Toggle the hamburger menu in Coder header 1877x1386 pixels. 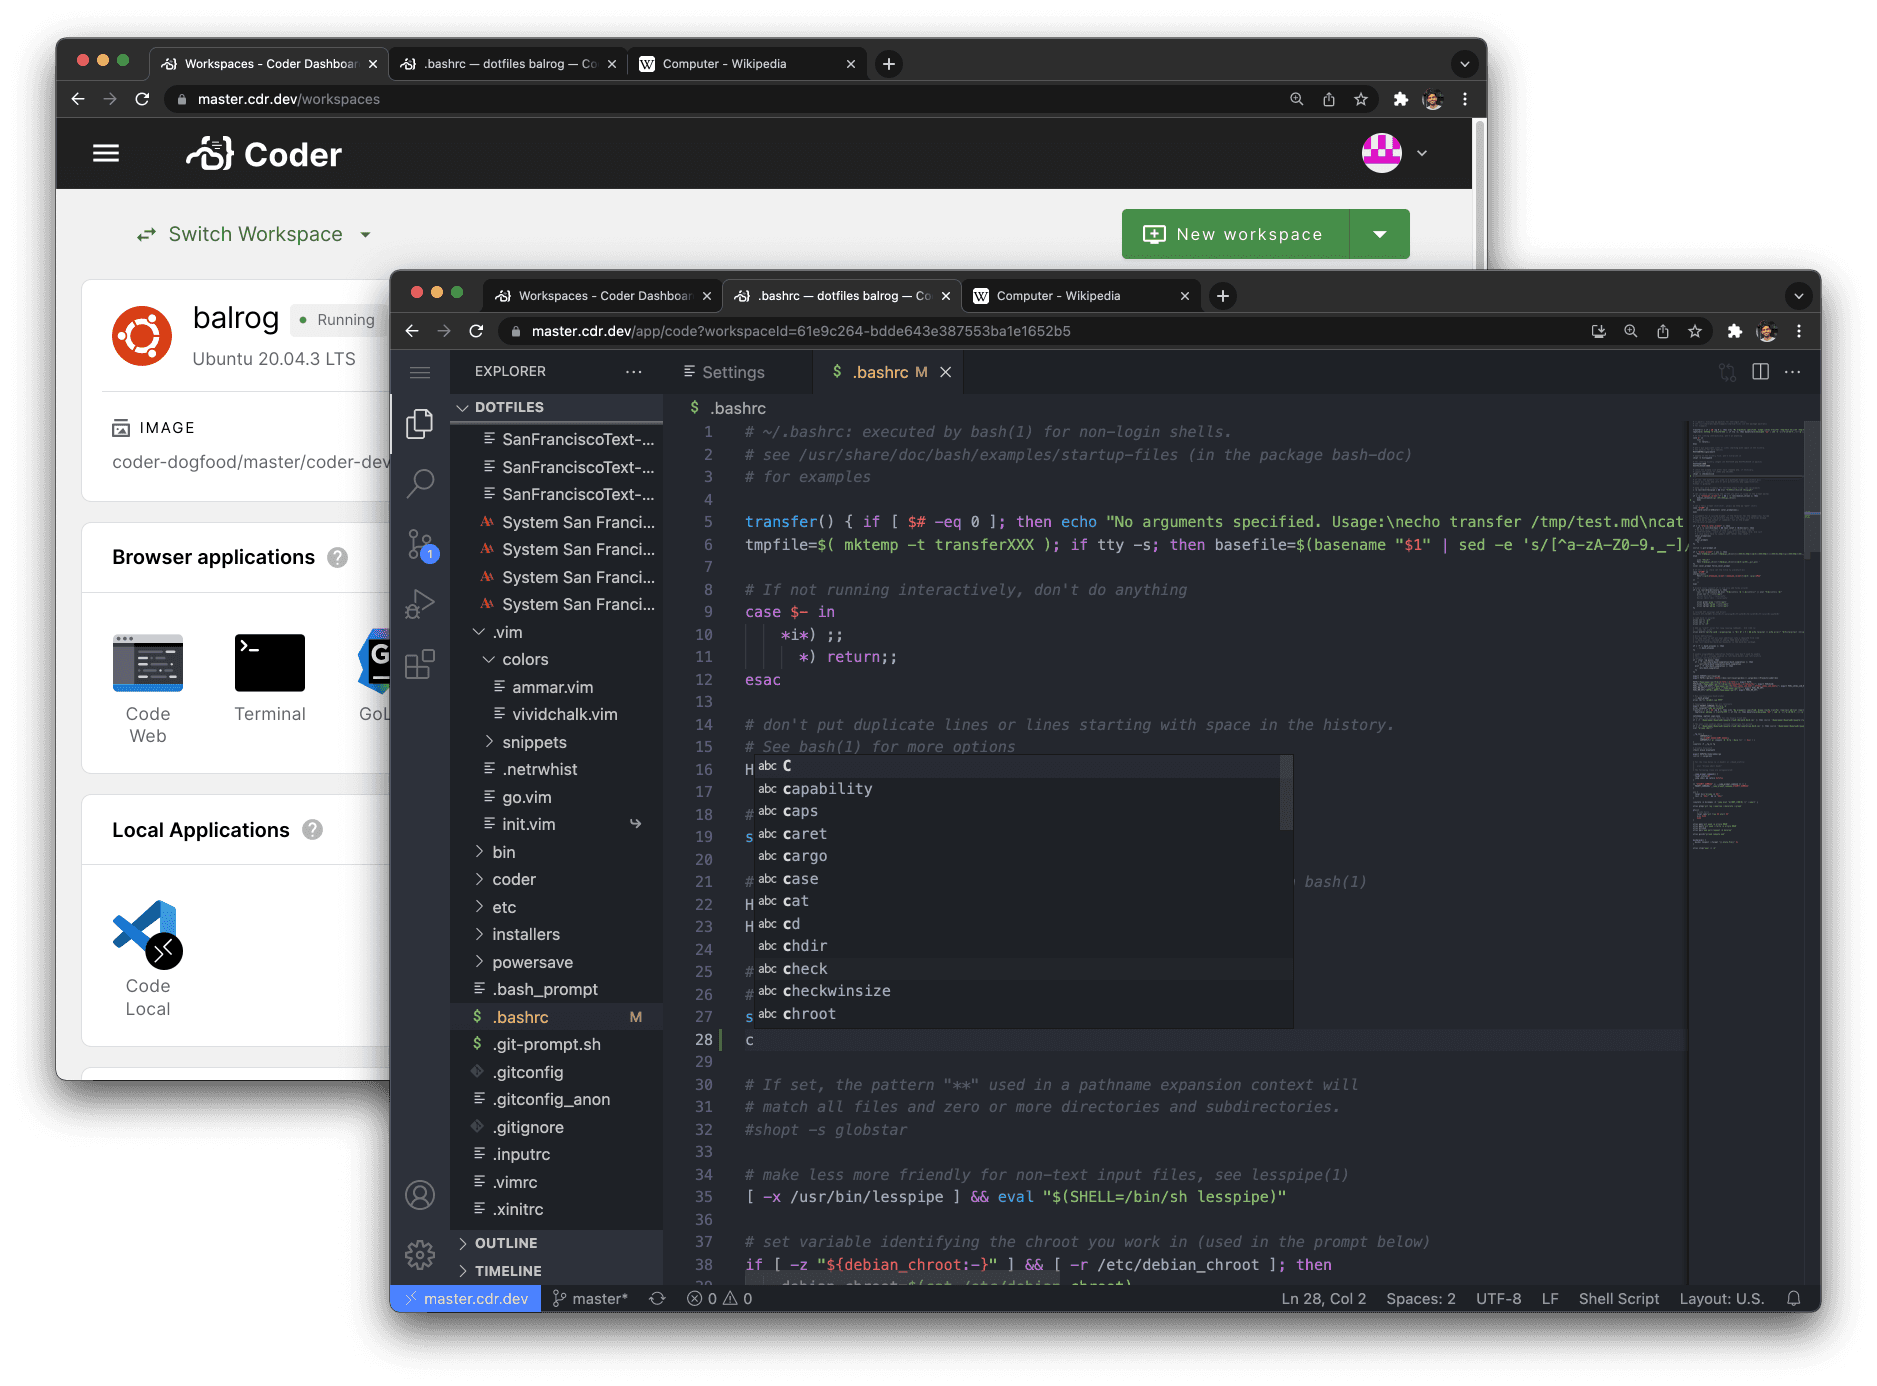(106, 153)
